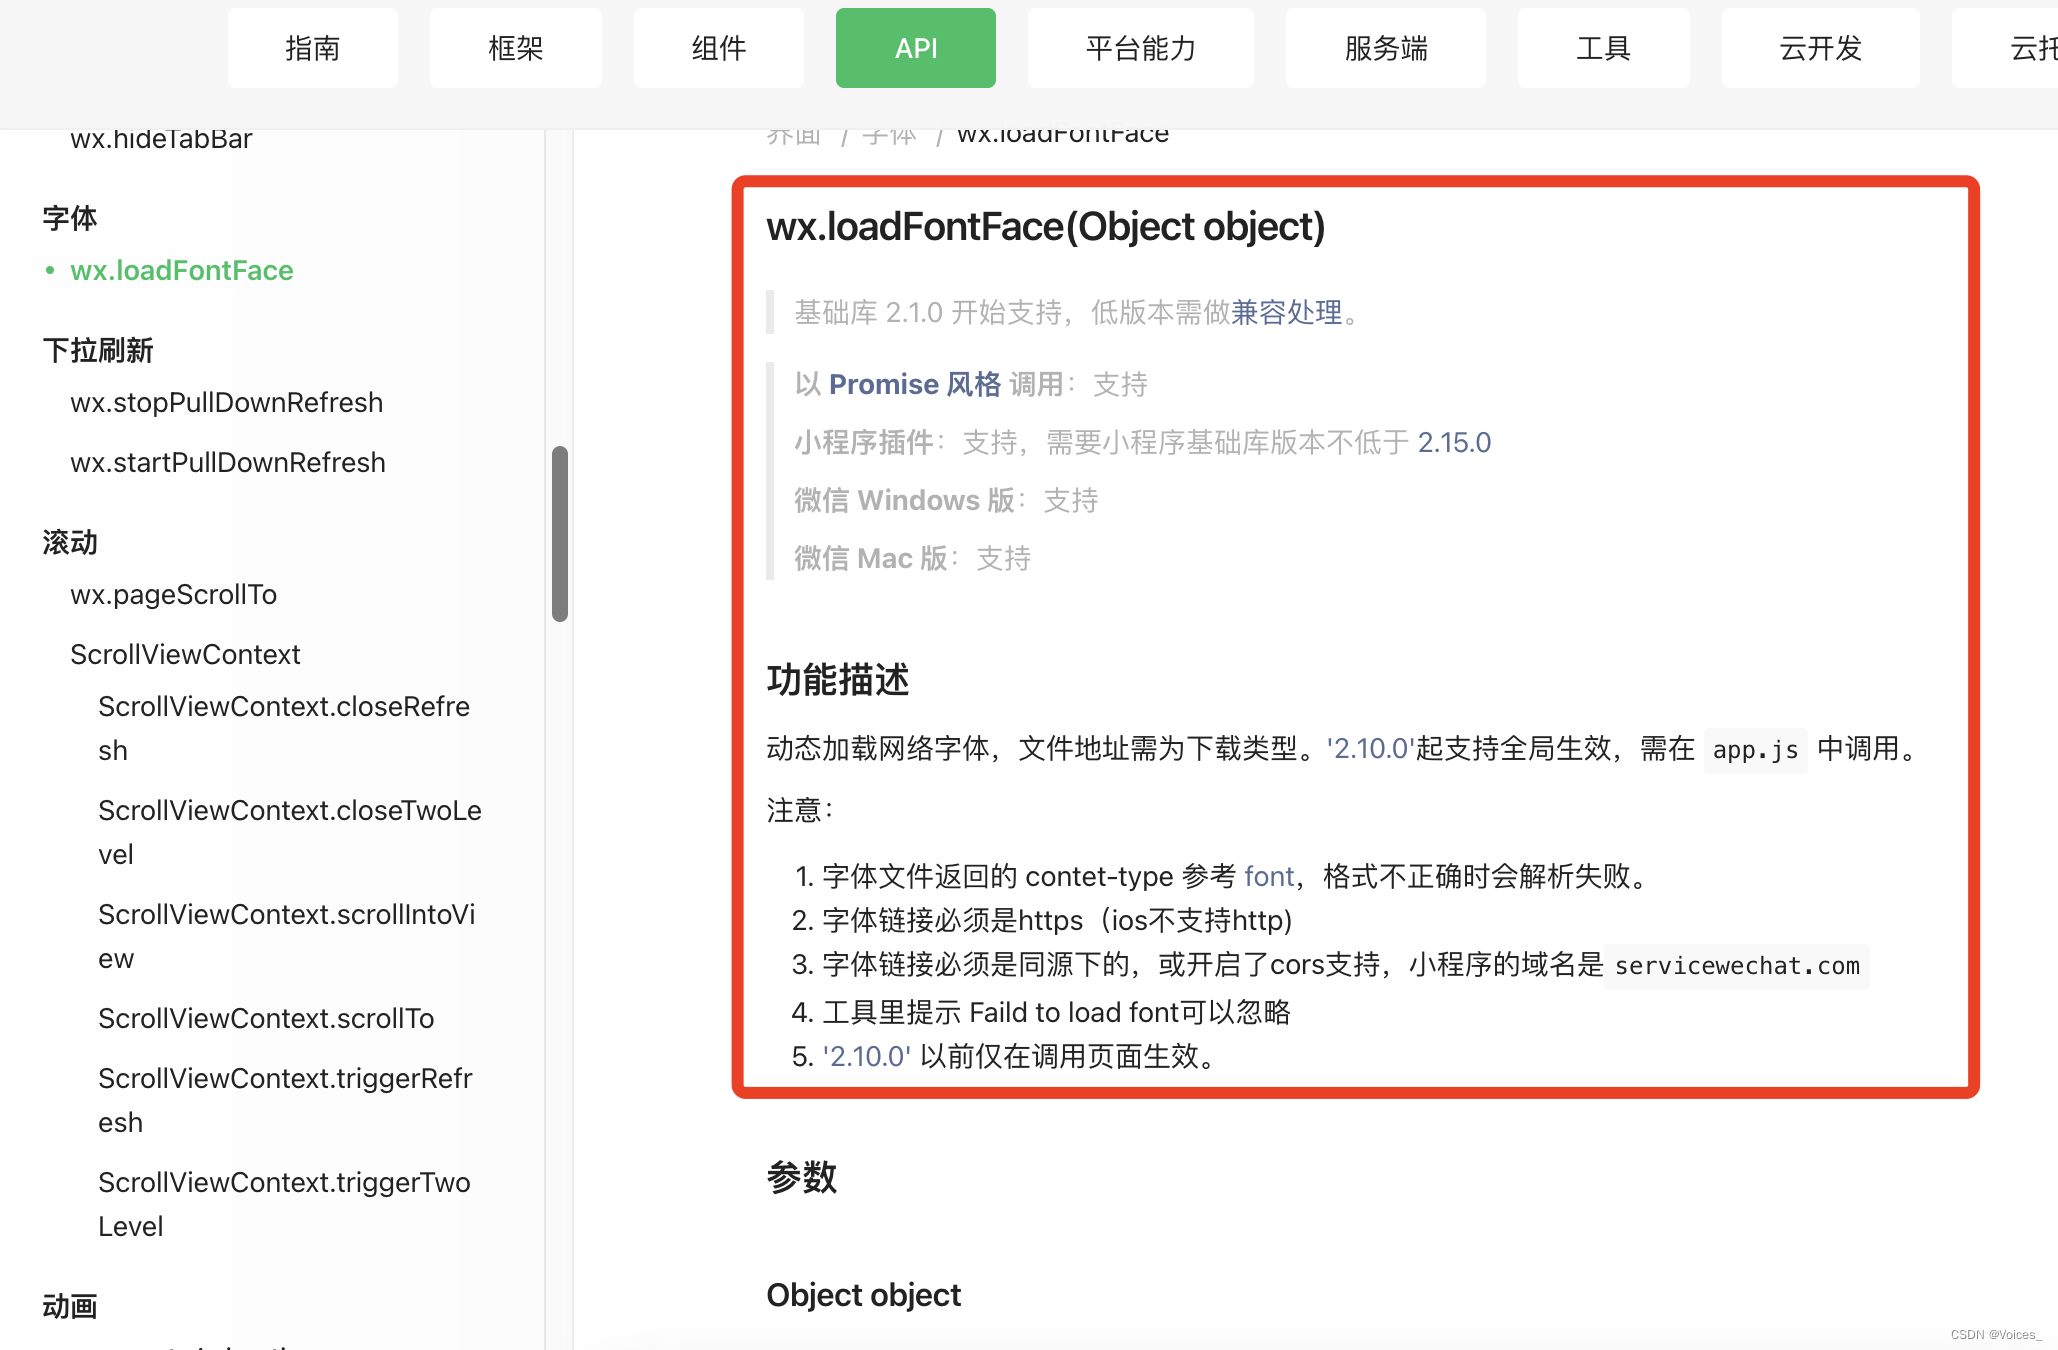Screen dimensions: 2058x1350
Task: Select the 组件 tab
Action: [x=718, y=47]
